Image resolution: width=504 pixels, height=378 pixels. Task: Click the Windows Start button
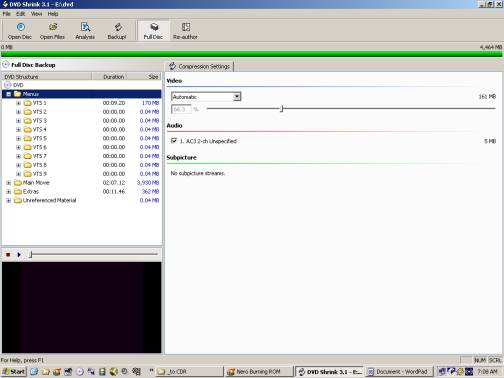tap(14, 371)
